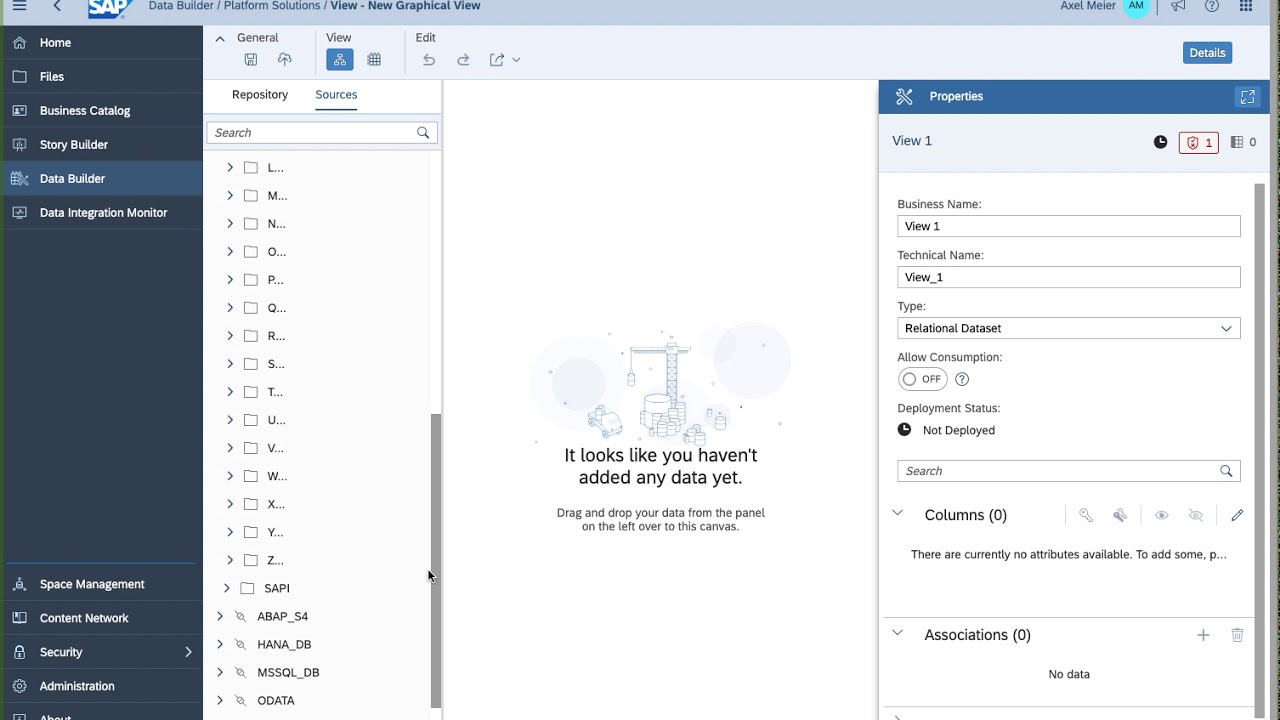Screen dimensions: 1280x720
Task: Deploy the view with the cloud-upload icon
Action: pos(285,60)
